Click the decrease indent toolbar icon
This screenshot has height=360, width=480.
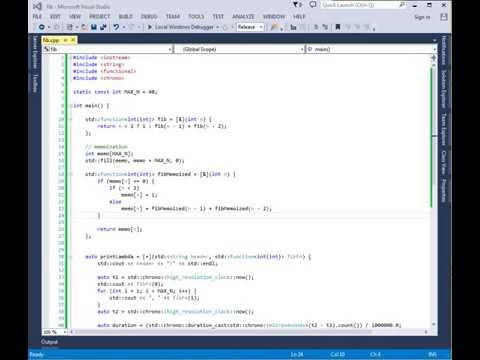click(316, 27)
